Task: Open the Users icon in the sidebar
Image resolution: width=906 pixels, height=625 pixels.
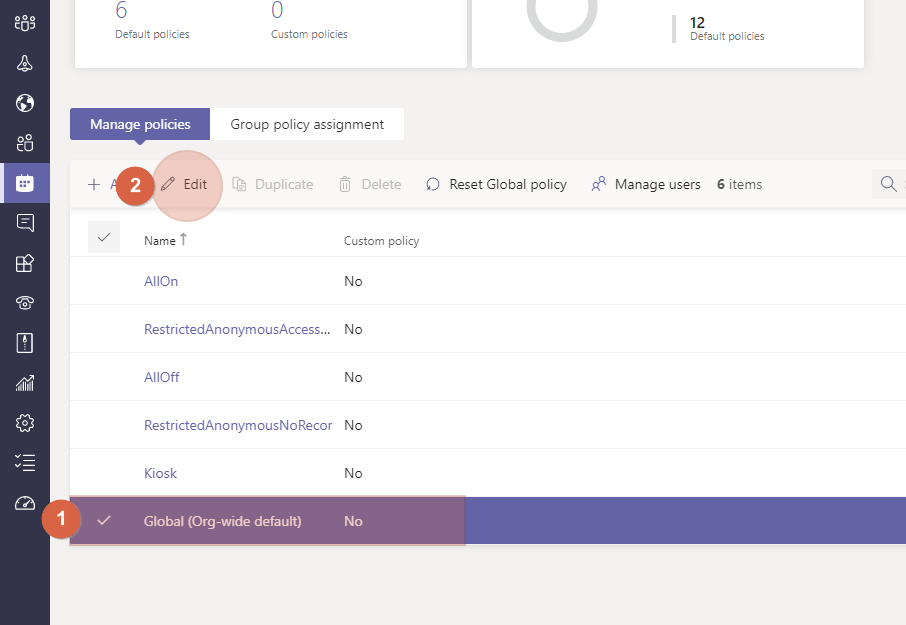Action: click(25, 143)
